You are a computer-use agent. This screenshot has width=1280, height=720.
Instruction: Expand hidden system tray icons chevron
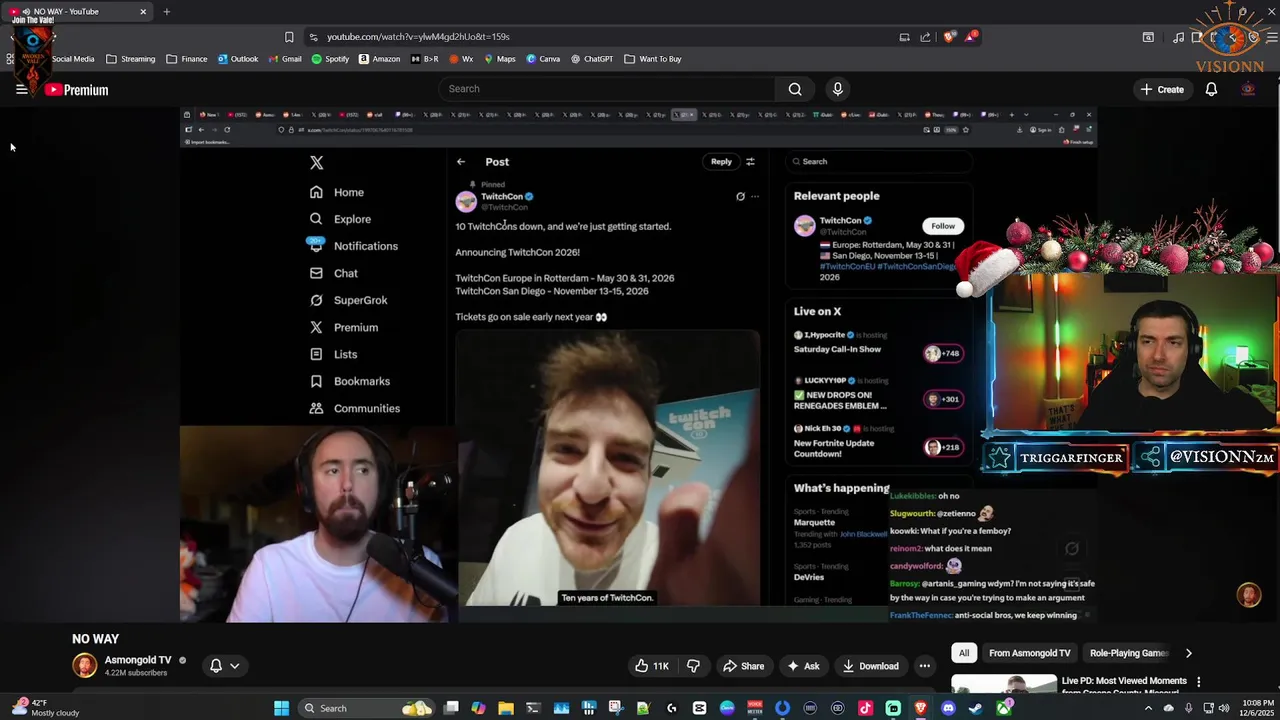tap(1148, 708)
